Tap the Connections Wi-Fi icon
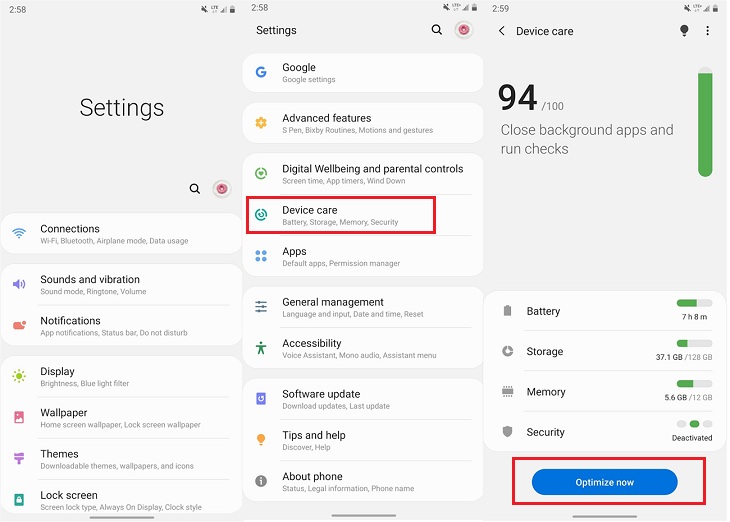This screenshot has width=730, height=522. 19,233
